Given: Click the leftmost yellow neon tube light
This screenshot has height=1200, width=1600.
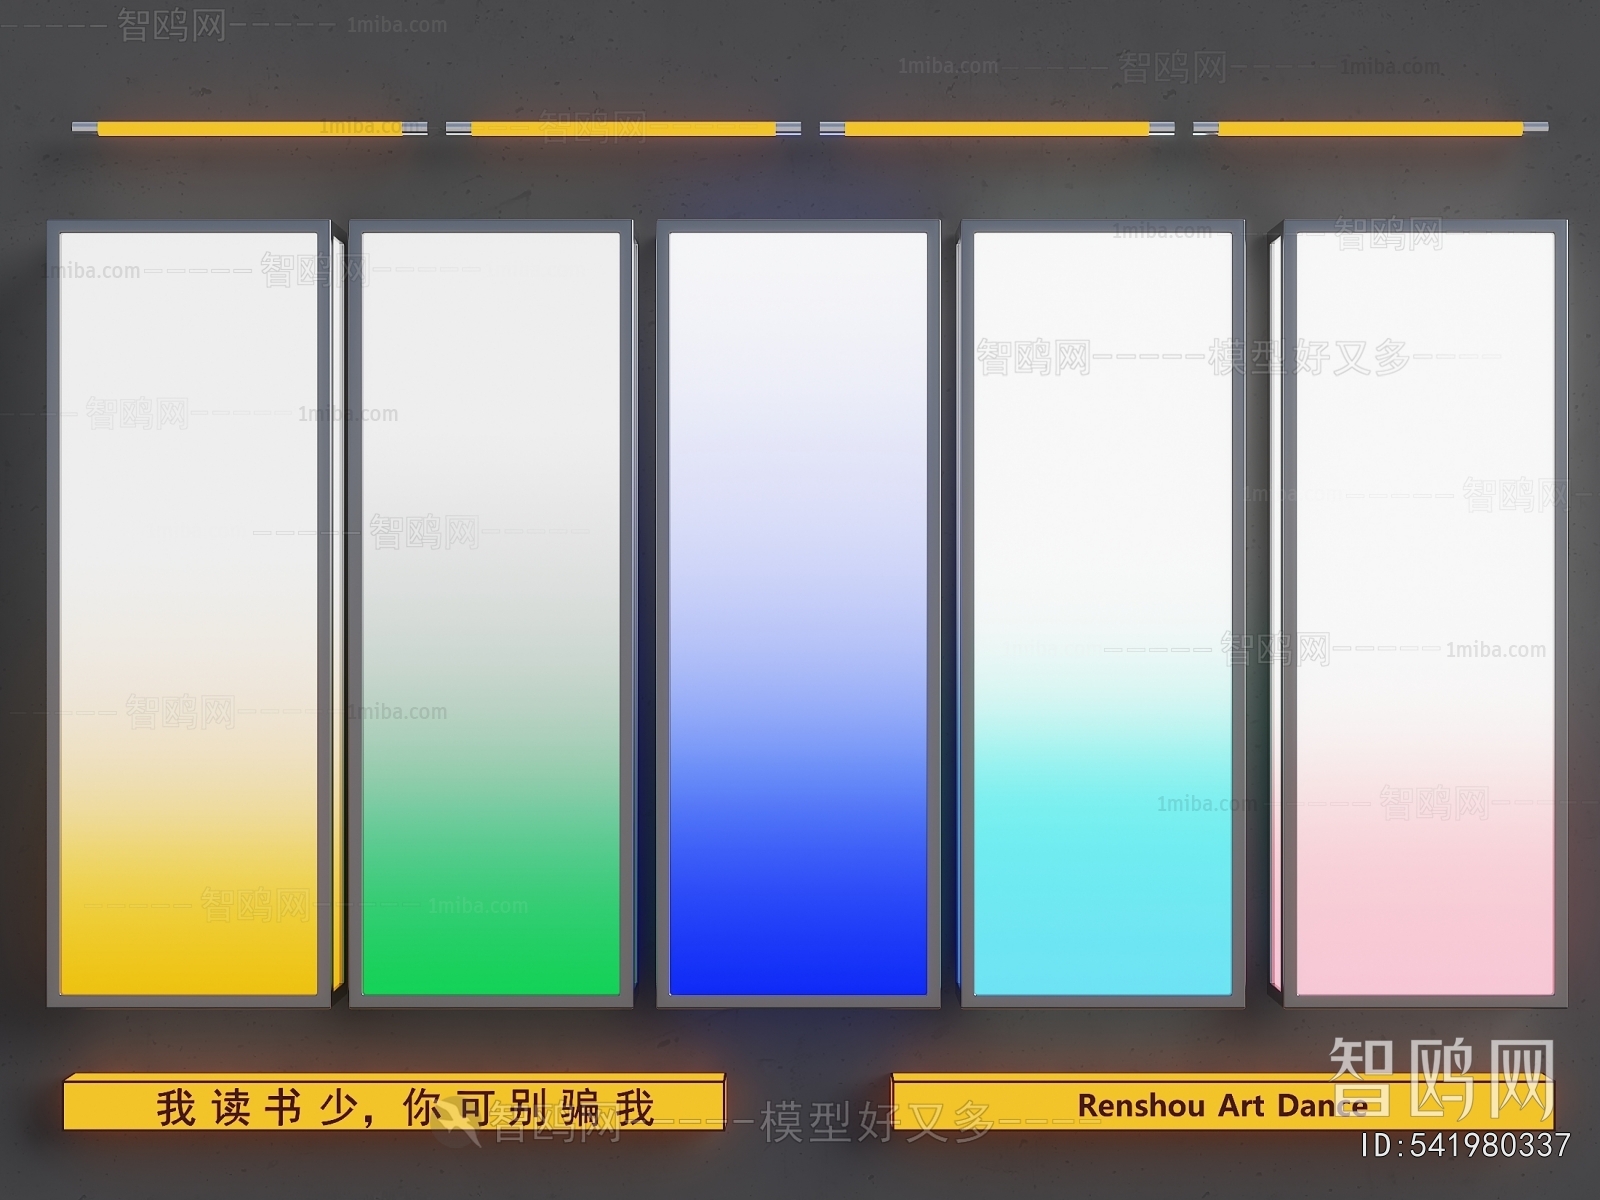Looking at the screenshot, I should [250, 127].
